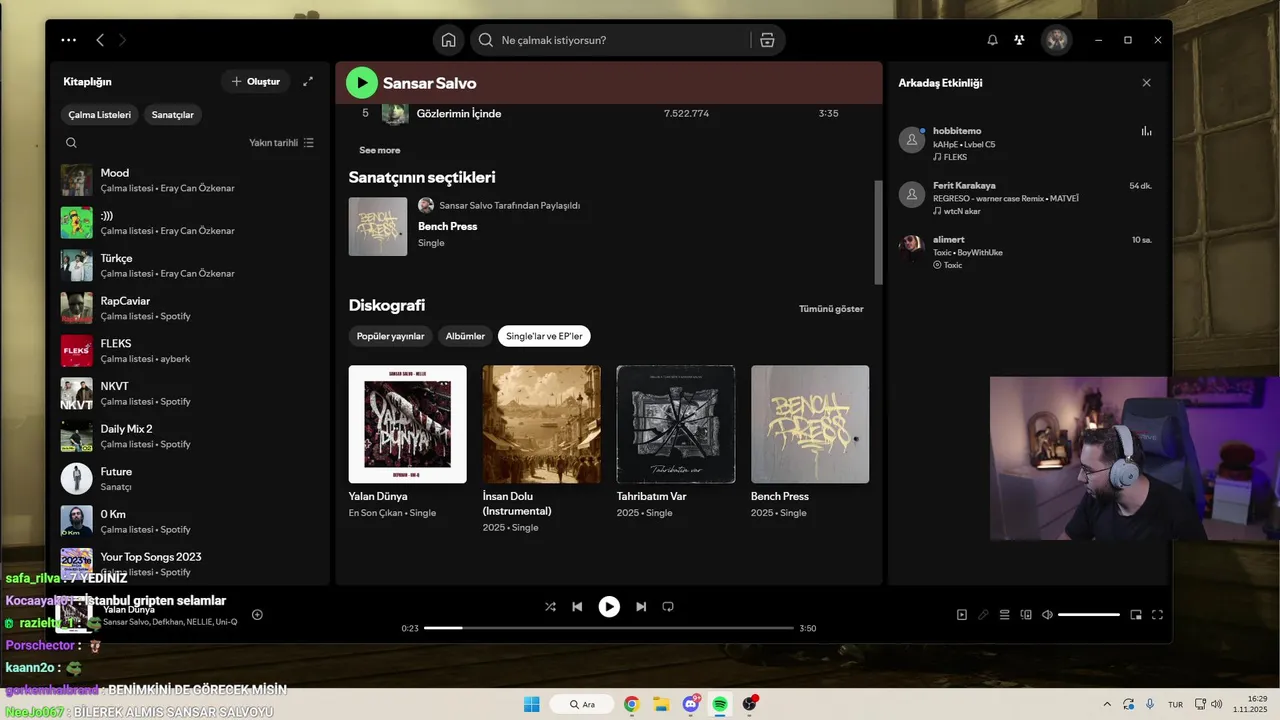
Task: Filter library by Sanatçılar
Action: [173, 115]
